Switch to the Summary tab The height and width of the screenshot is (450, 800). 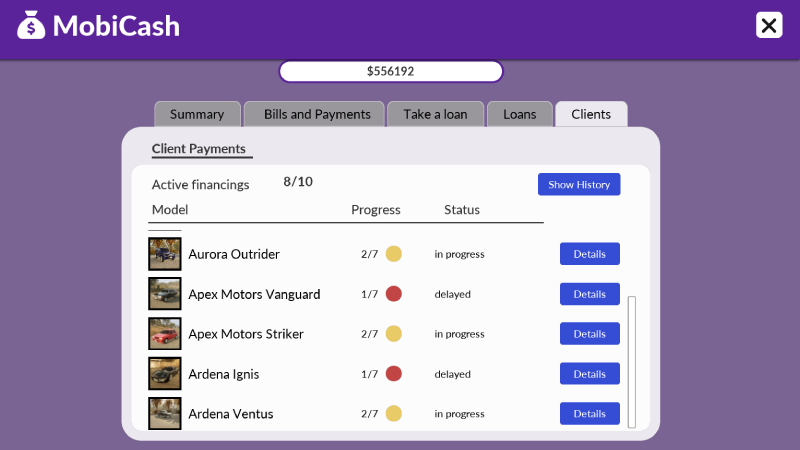pos(197,114)
